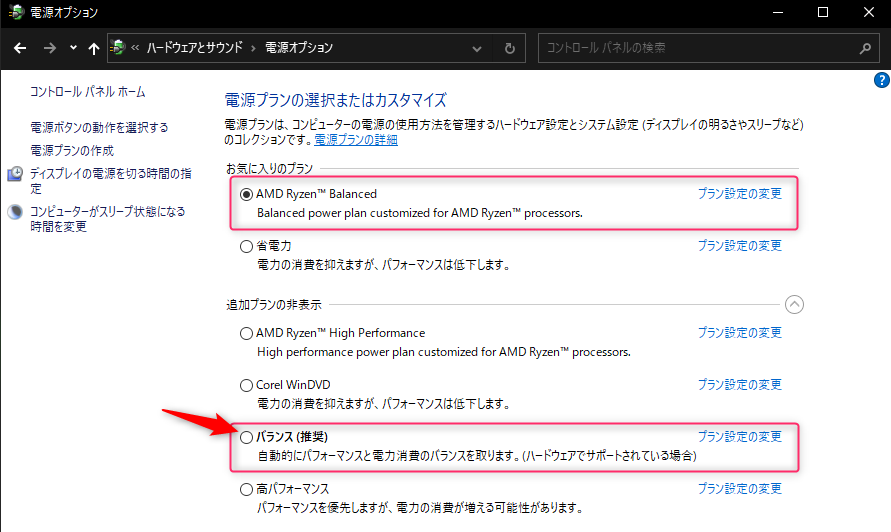
Task: Open 電源ボタンの動作を選択する link
Action: (x=99, y=127)
